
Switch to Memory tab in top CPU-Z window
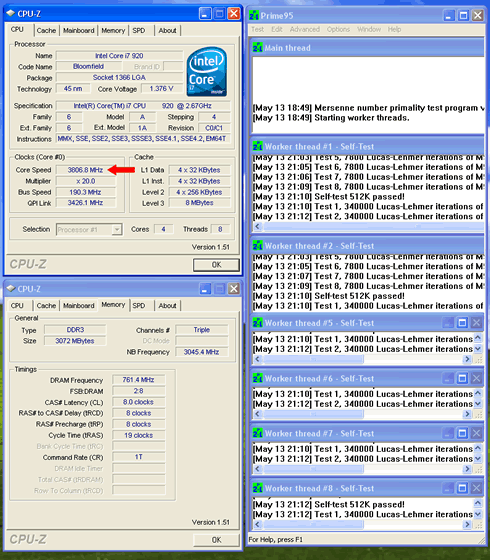pyautogui.click(x=113, y=31)
